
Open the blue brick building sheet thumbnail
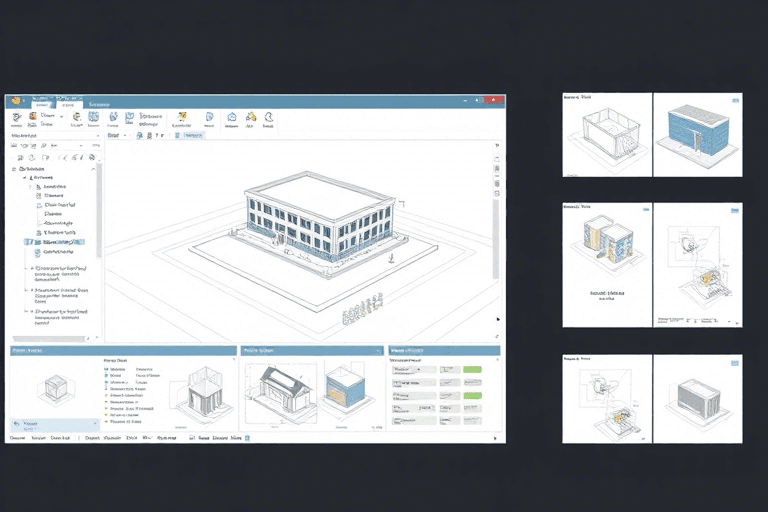698,135
